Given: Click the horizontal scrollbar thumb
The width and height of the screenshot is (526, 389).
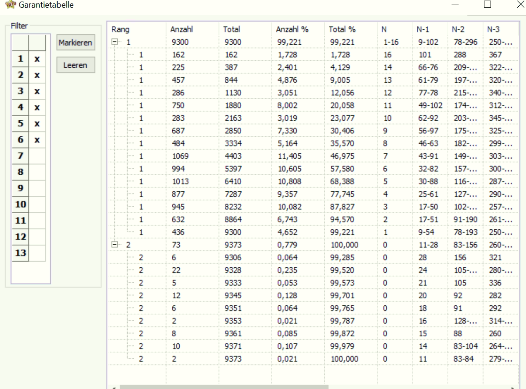Looking at the screenshot, I should (x=224, y=387).
